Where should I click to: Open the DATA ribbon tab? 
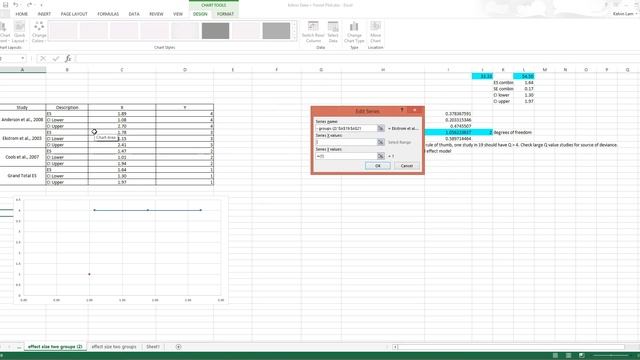tap(134, 14)
